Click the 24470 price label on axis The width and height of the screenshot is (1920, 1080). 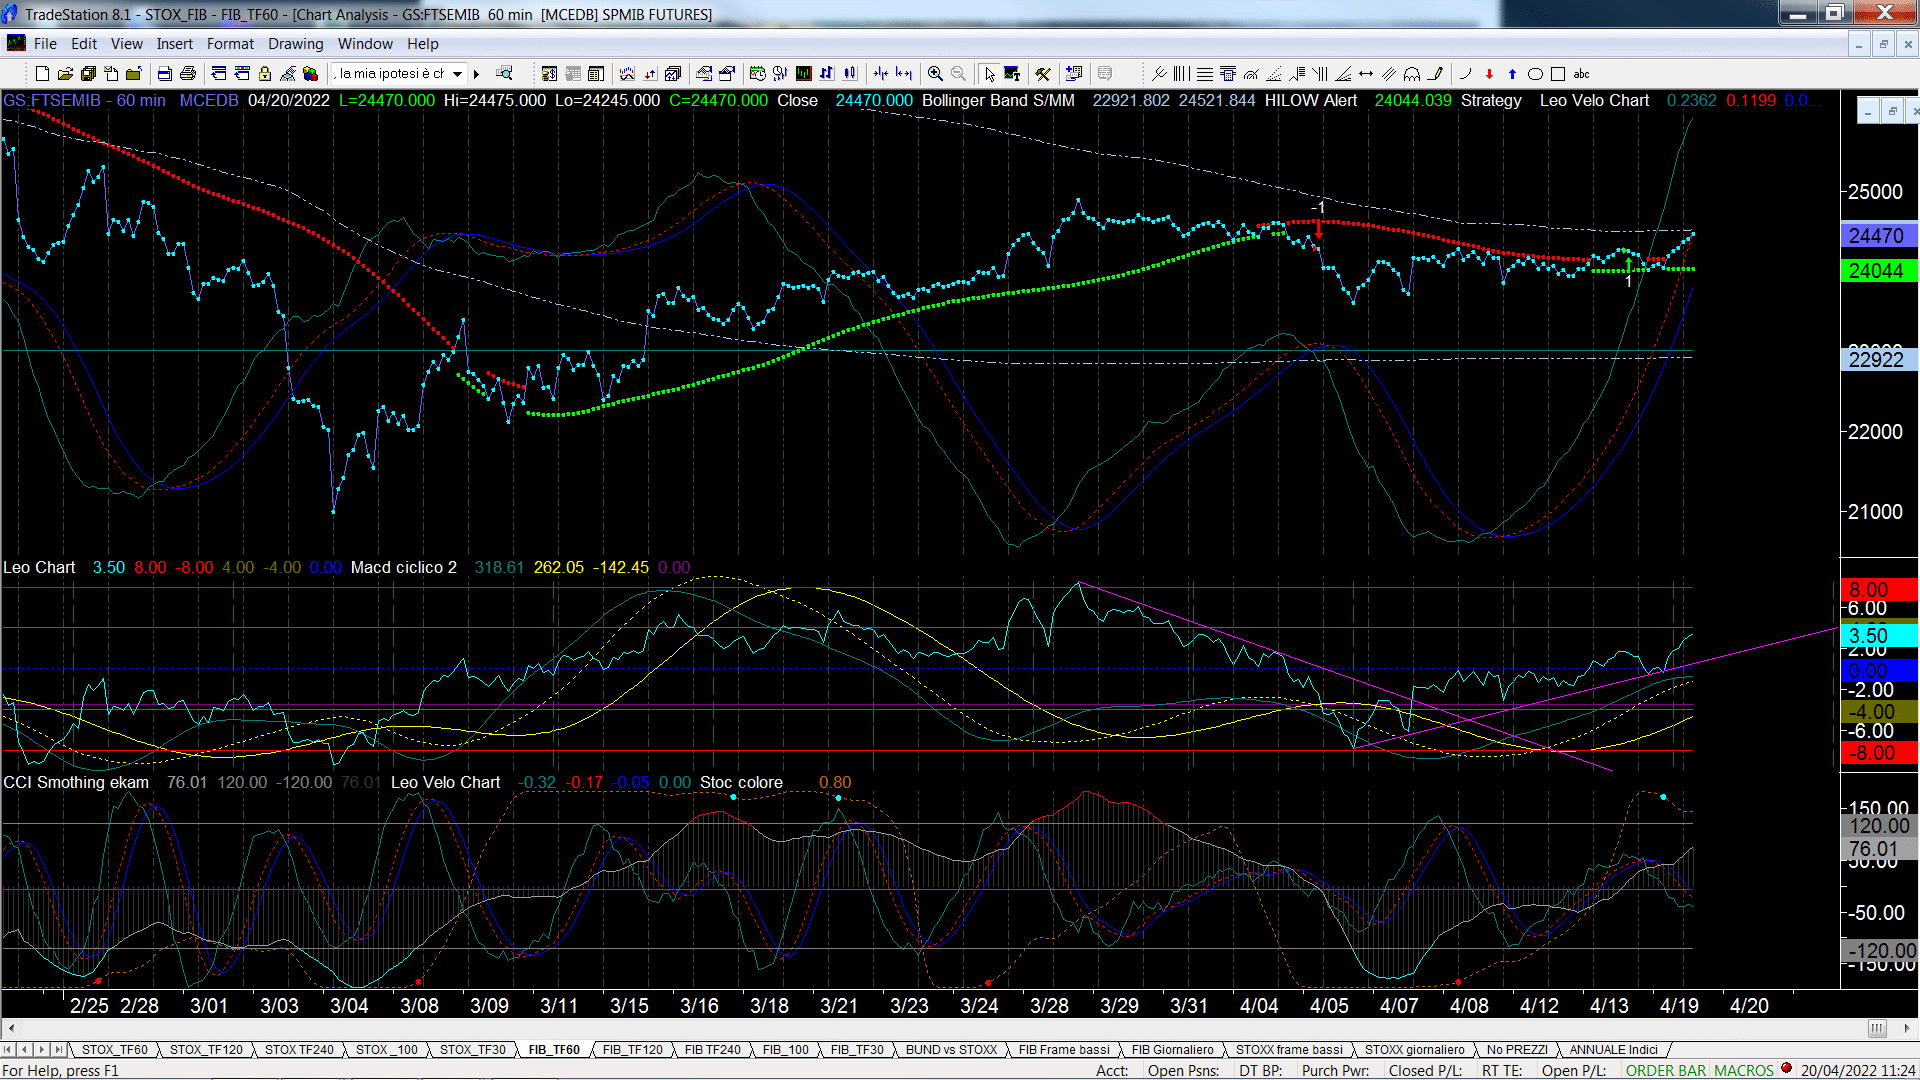coord(1877,236)
